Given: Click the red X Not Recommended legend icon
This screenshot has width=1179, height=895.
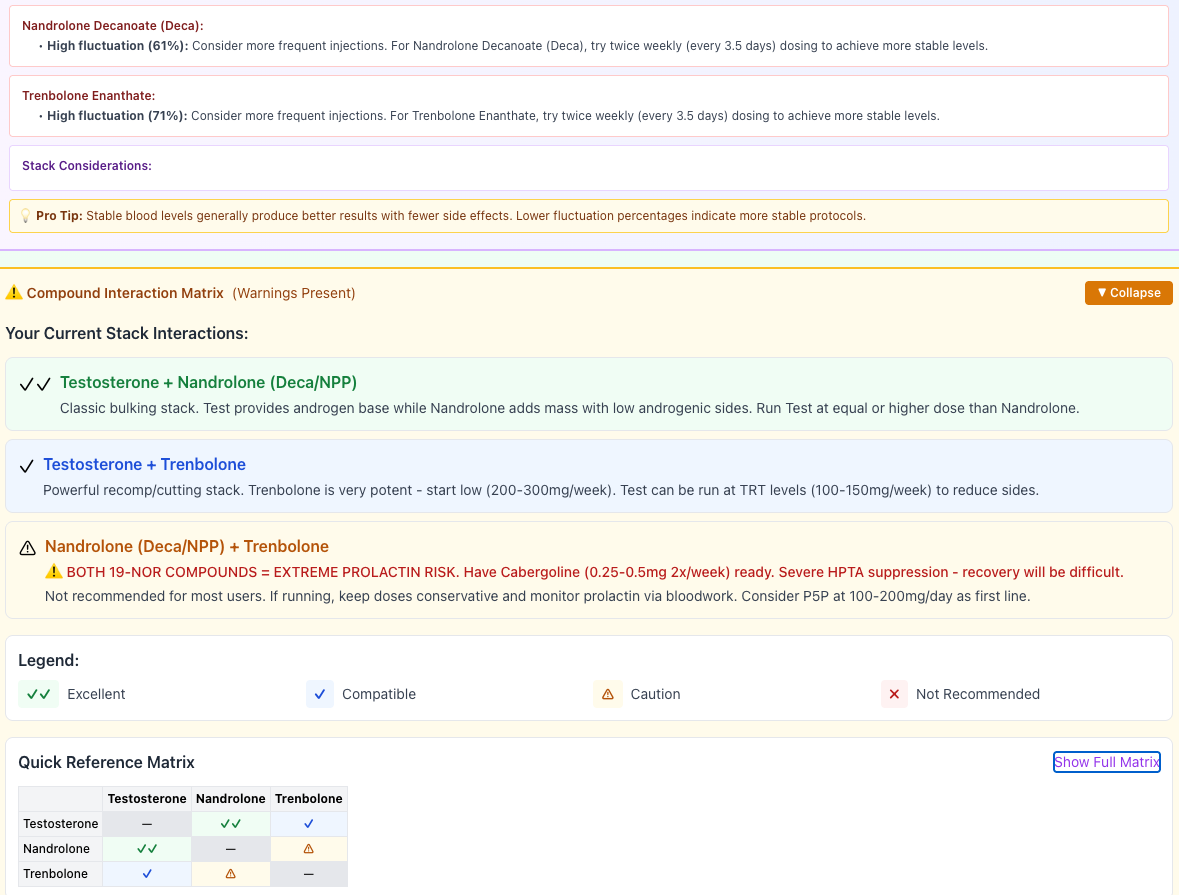Looking at the screenshot, I should pyautogui.click(x=893, y=694).
